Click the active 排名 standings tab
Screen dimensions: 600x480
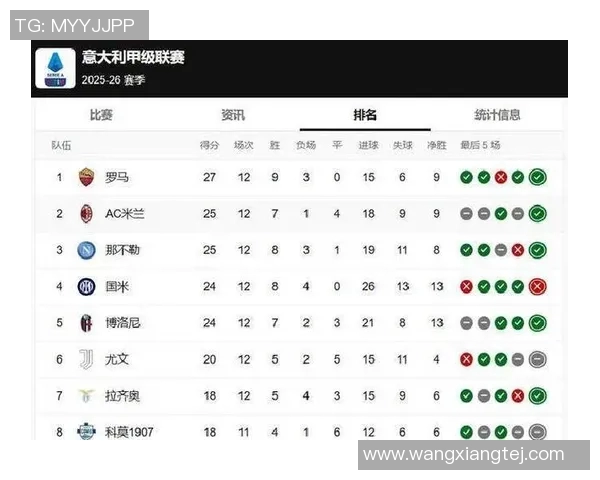click(365, 115)
